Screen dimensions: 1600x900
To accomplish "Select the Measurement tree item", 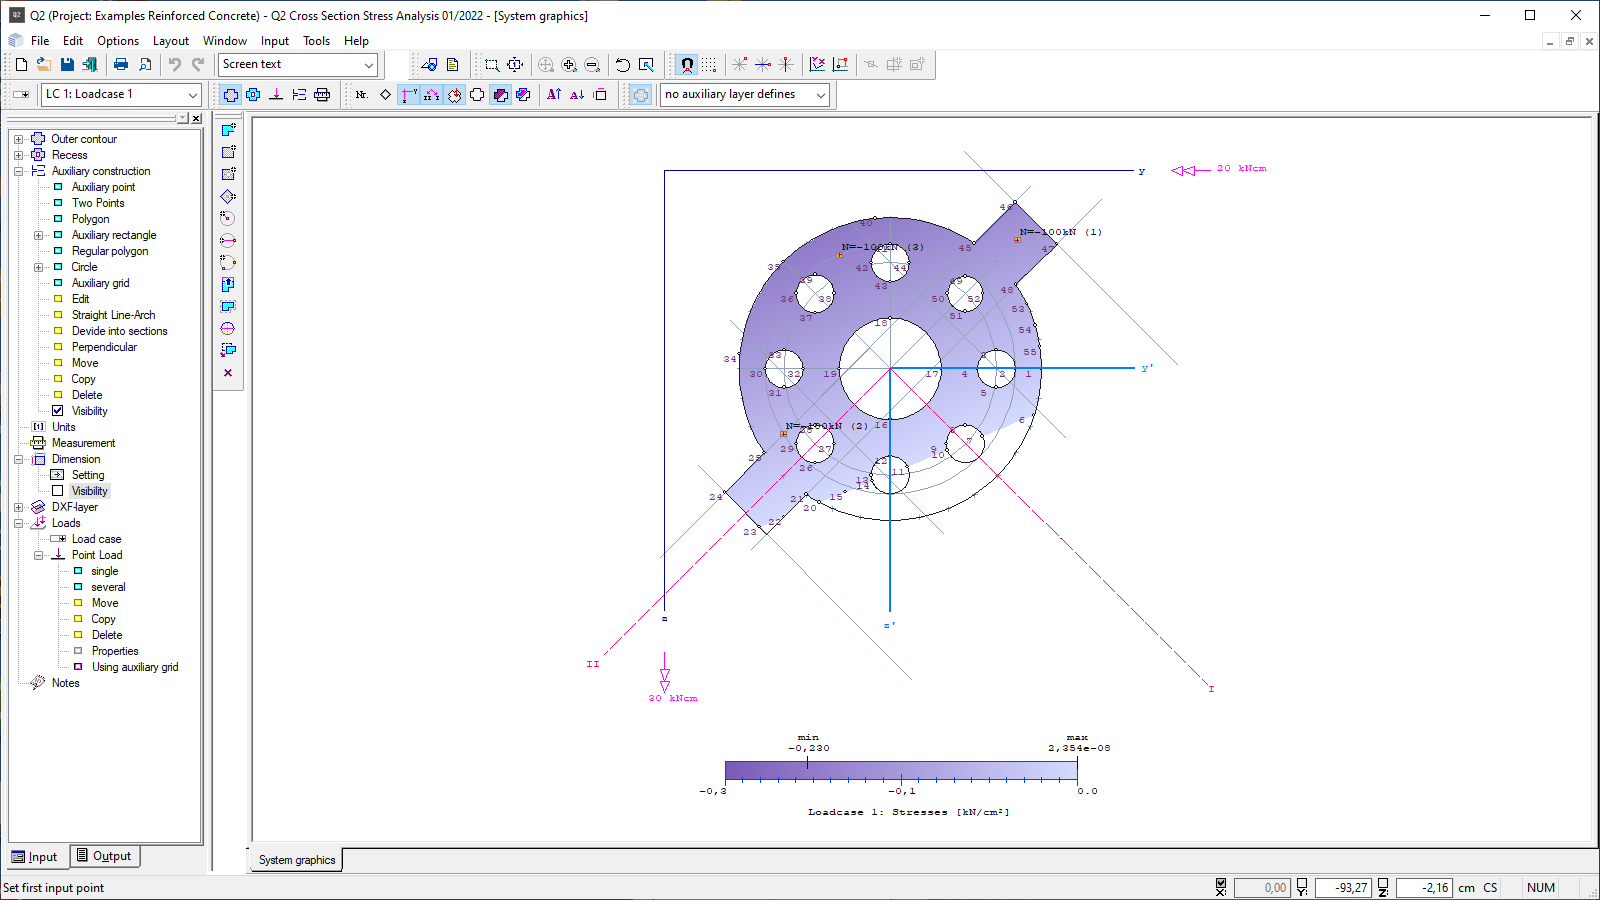I will [83, 443].
